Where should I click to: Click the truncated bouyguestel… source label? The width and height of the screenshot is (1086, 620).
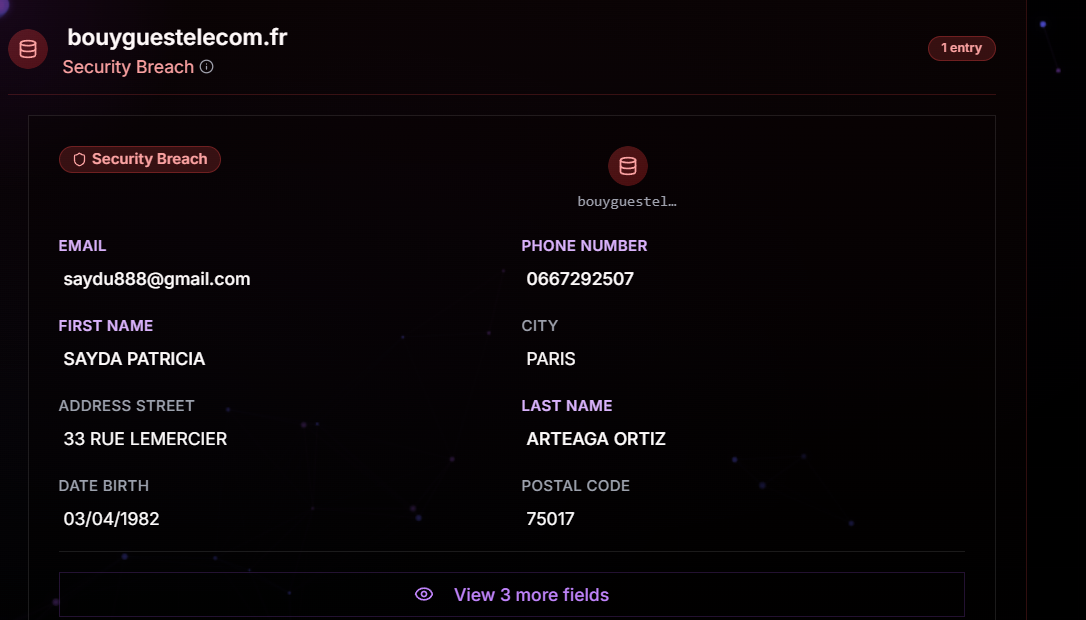[627, 201]
